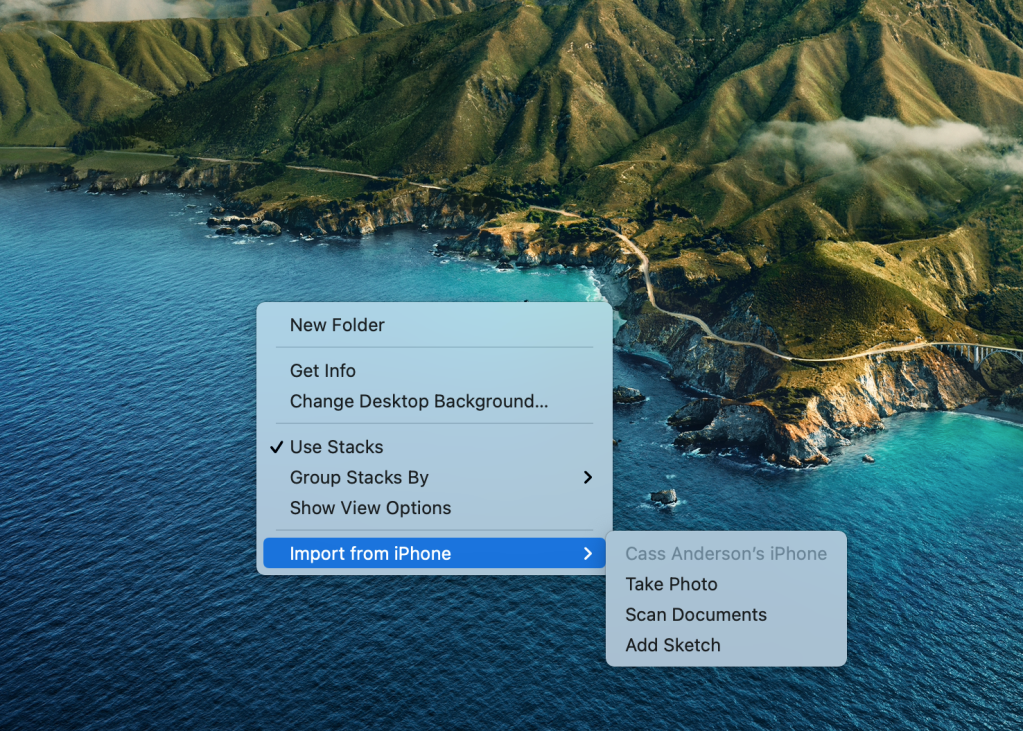Select Show View Options
Viewport: 1023px width, 731px height.
coord(370,508)
